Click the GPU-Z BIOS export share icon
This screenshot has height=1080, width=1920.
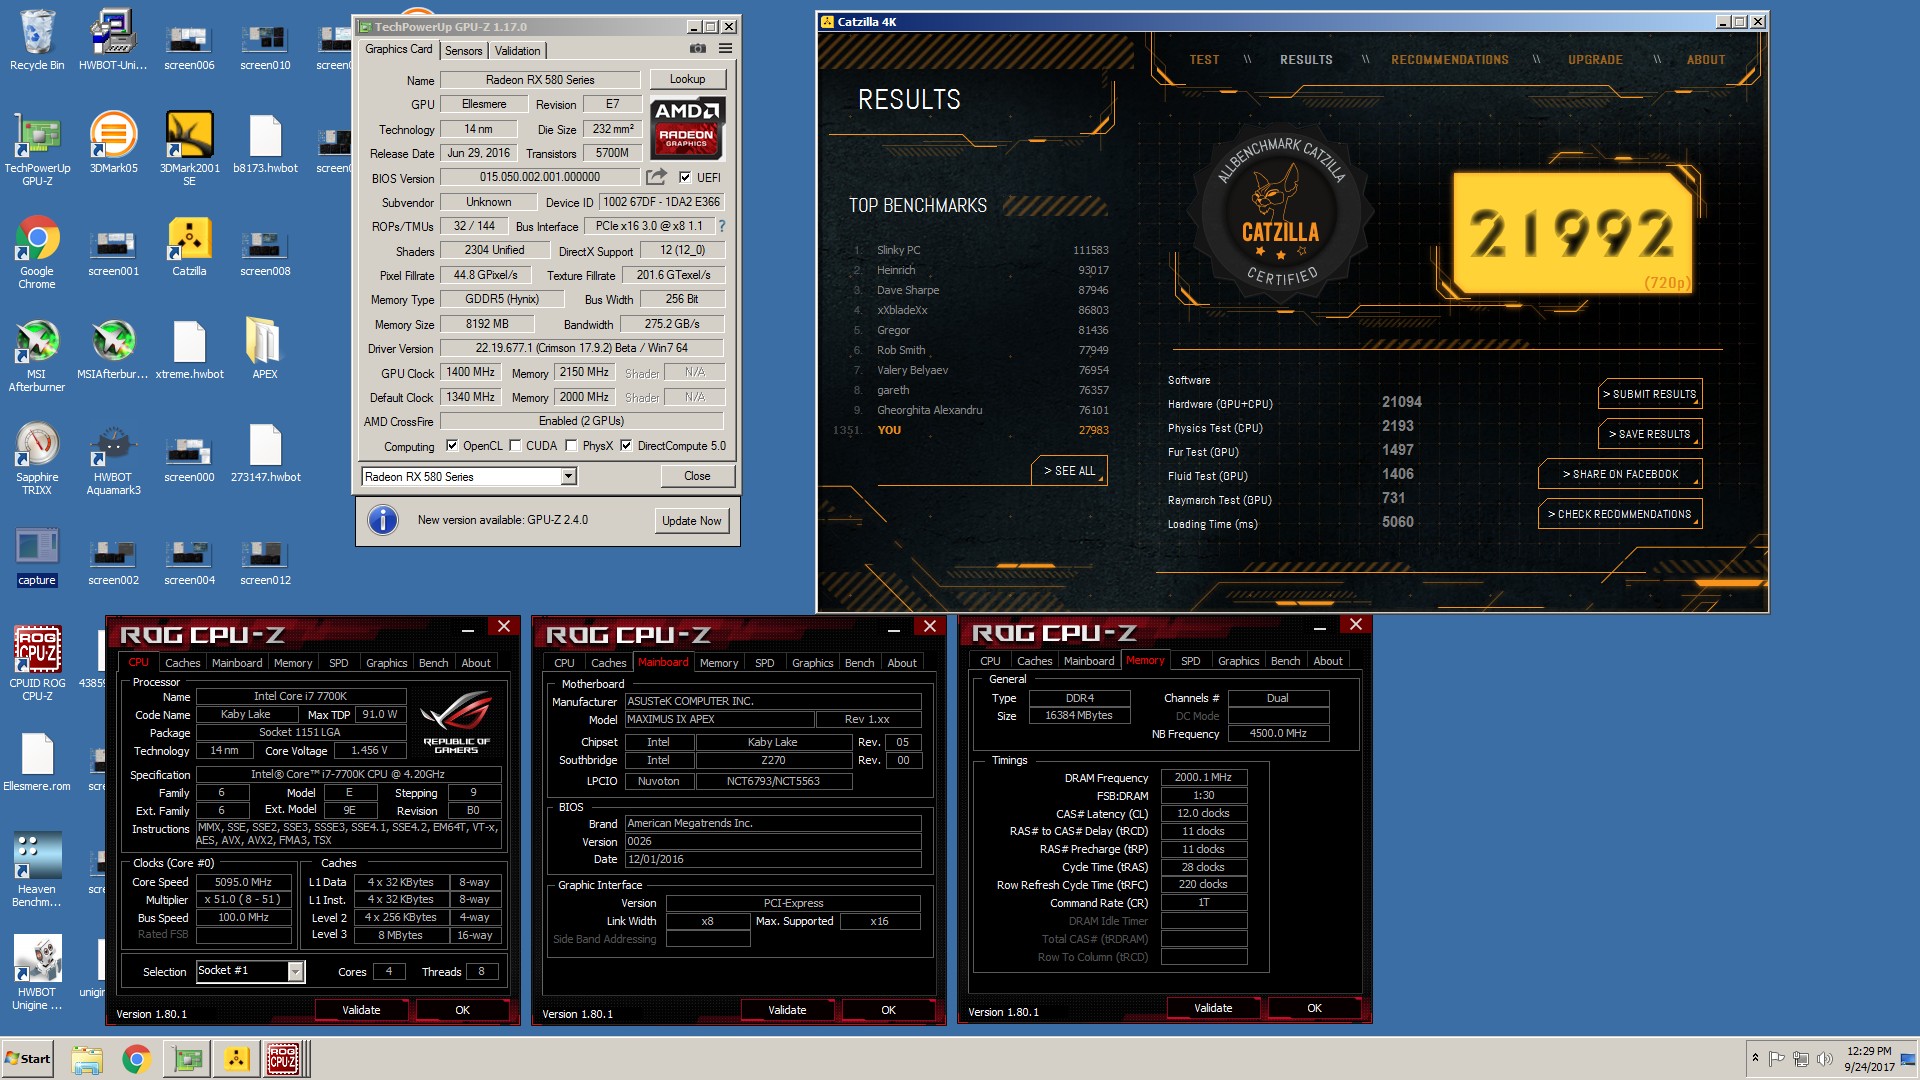656,177
